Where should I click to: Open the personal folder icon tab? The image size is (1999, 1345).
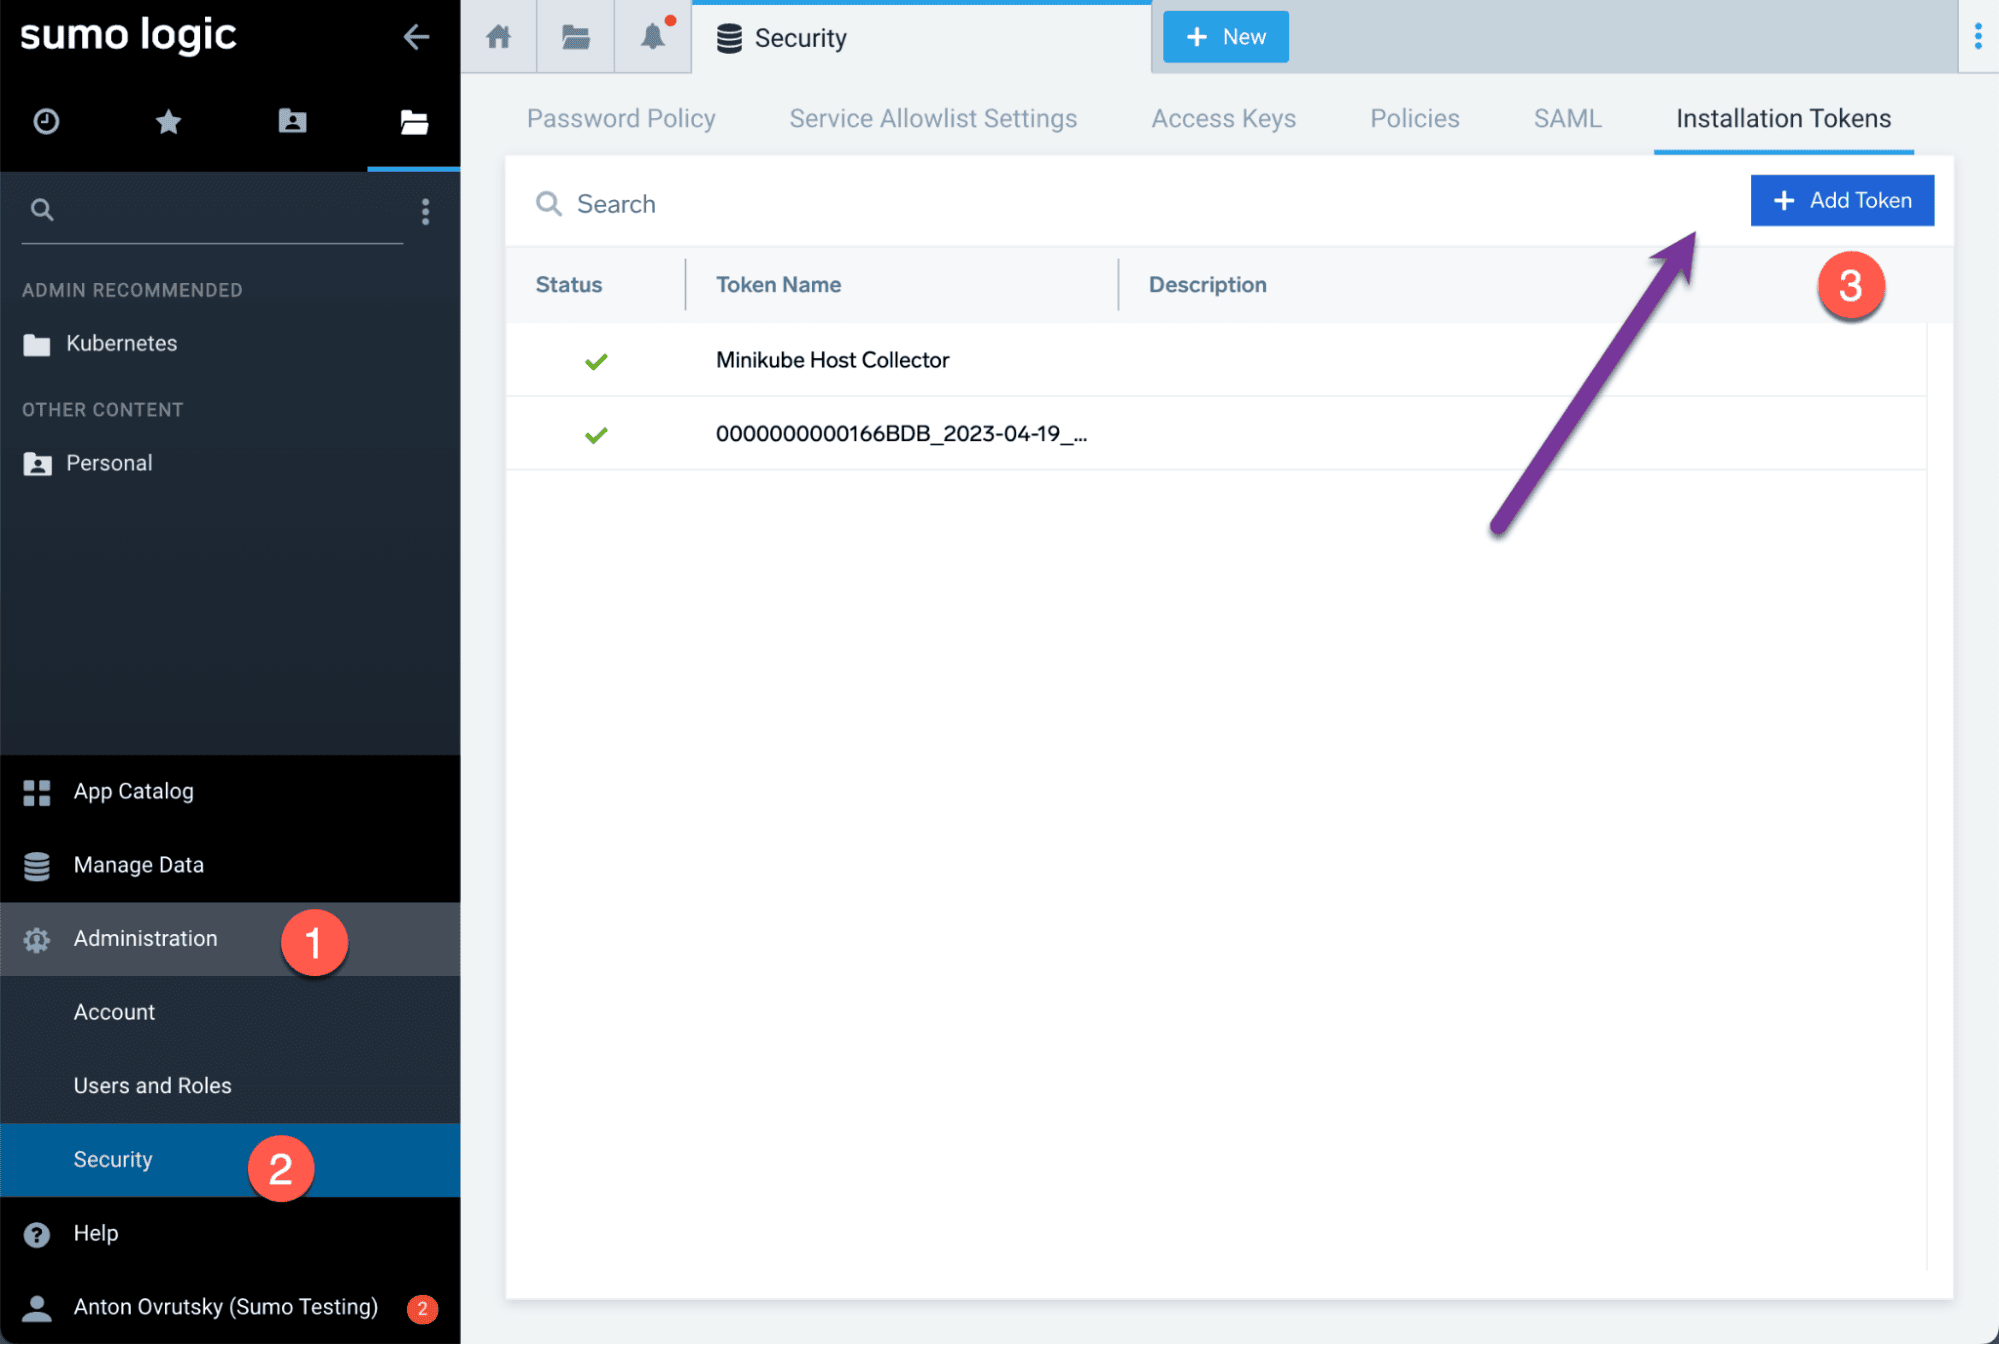[292, 122]
